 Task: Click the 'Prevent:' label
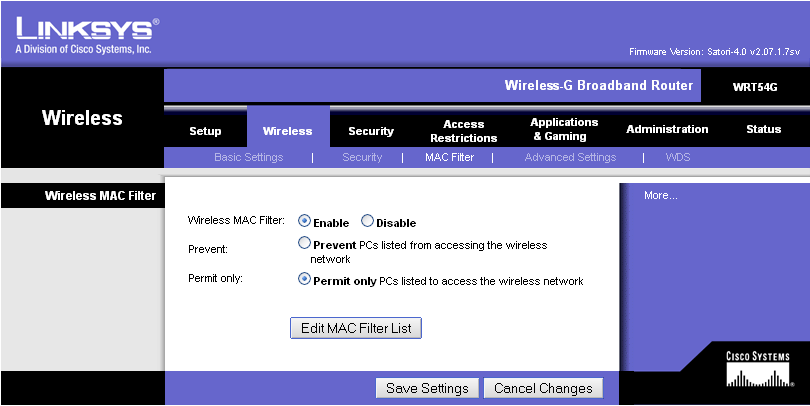[x=208, y=249]
